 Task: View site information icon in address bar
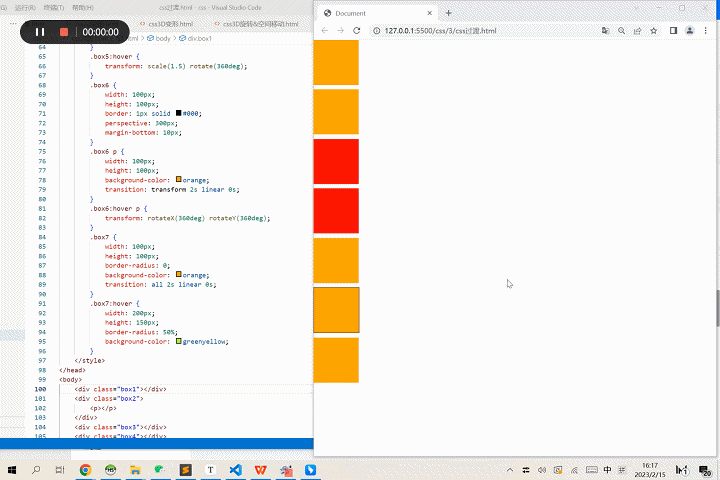pos(377,31)
